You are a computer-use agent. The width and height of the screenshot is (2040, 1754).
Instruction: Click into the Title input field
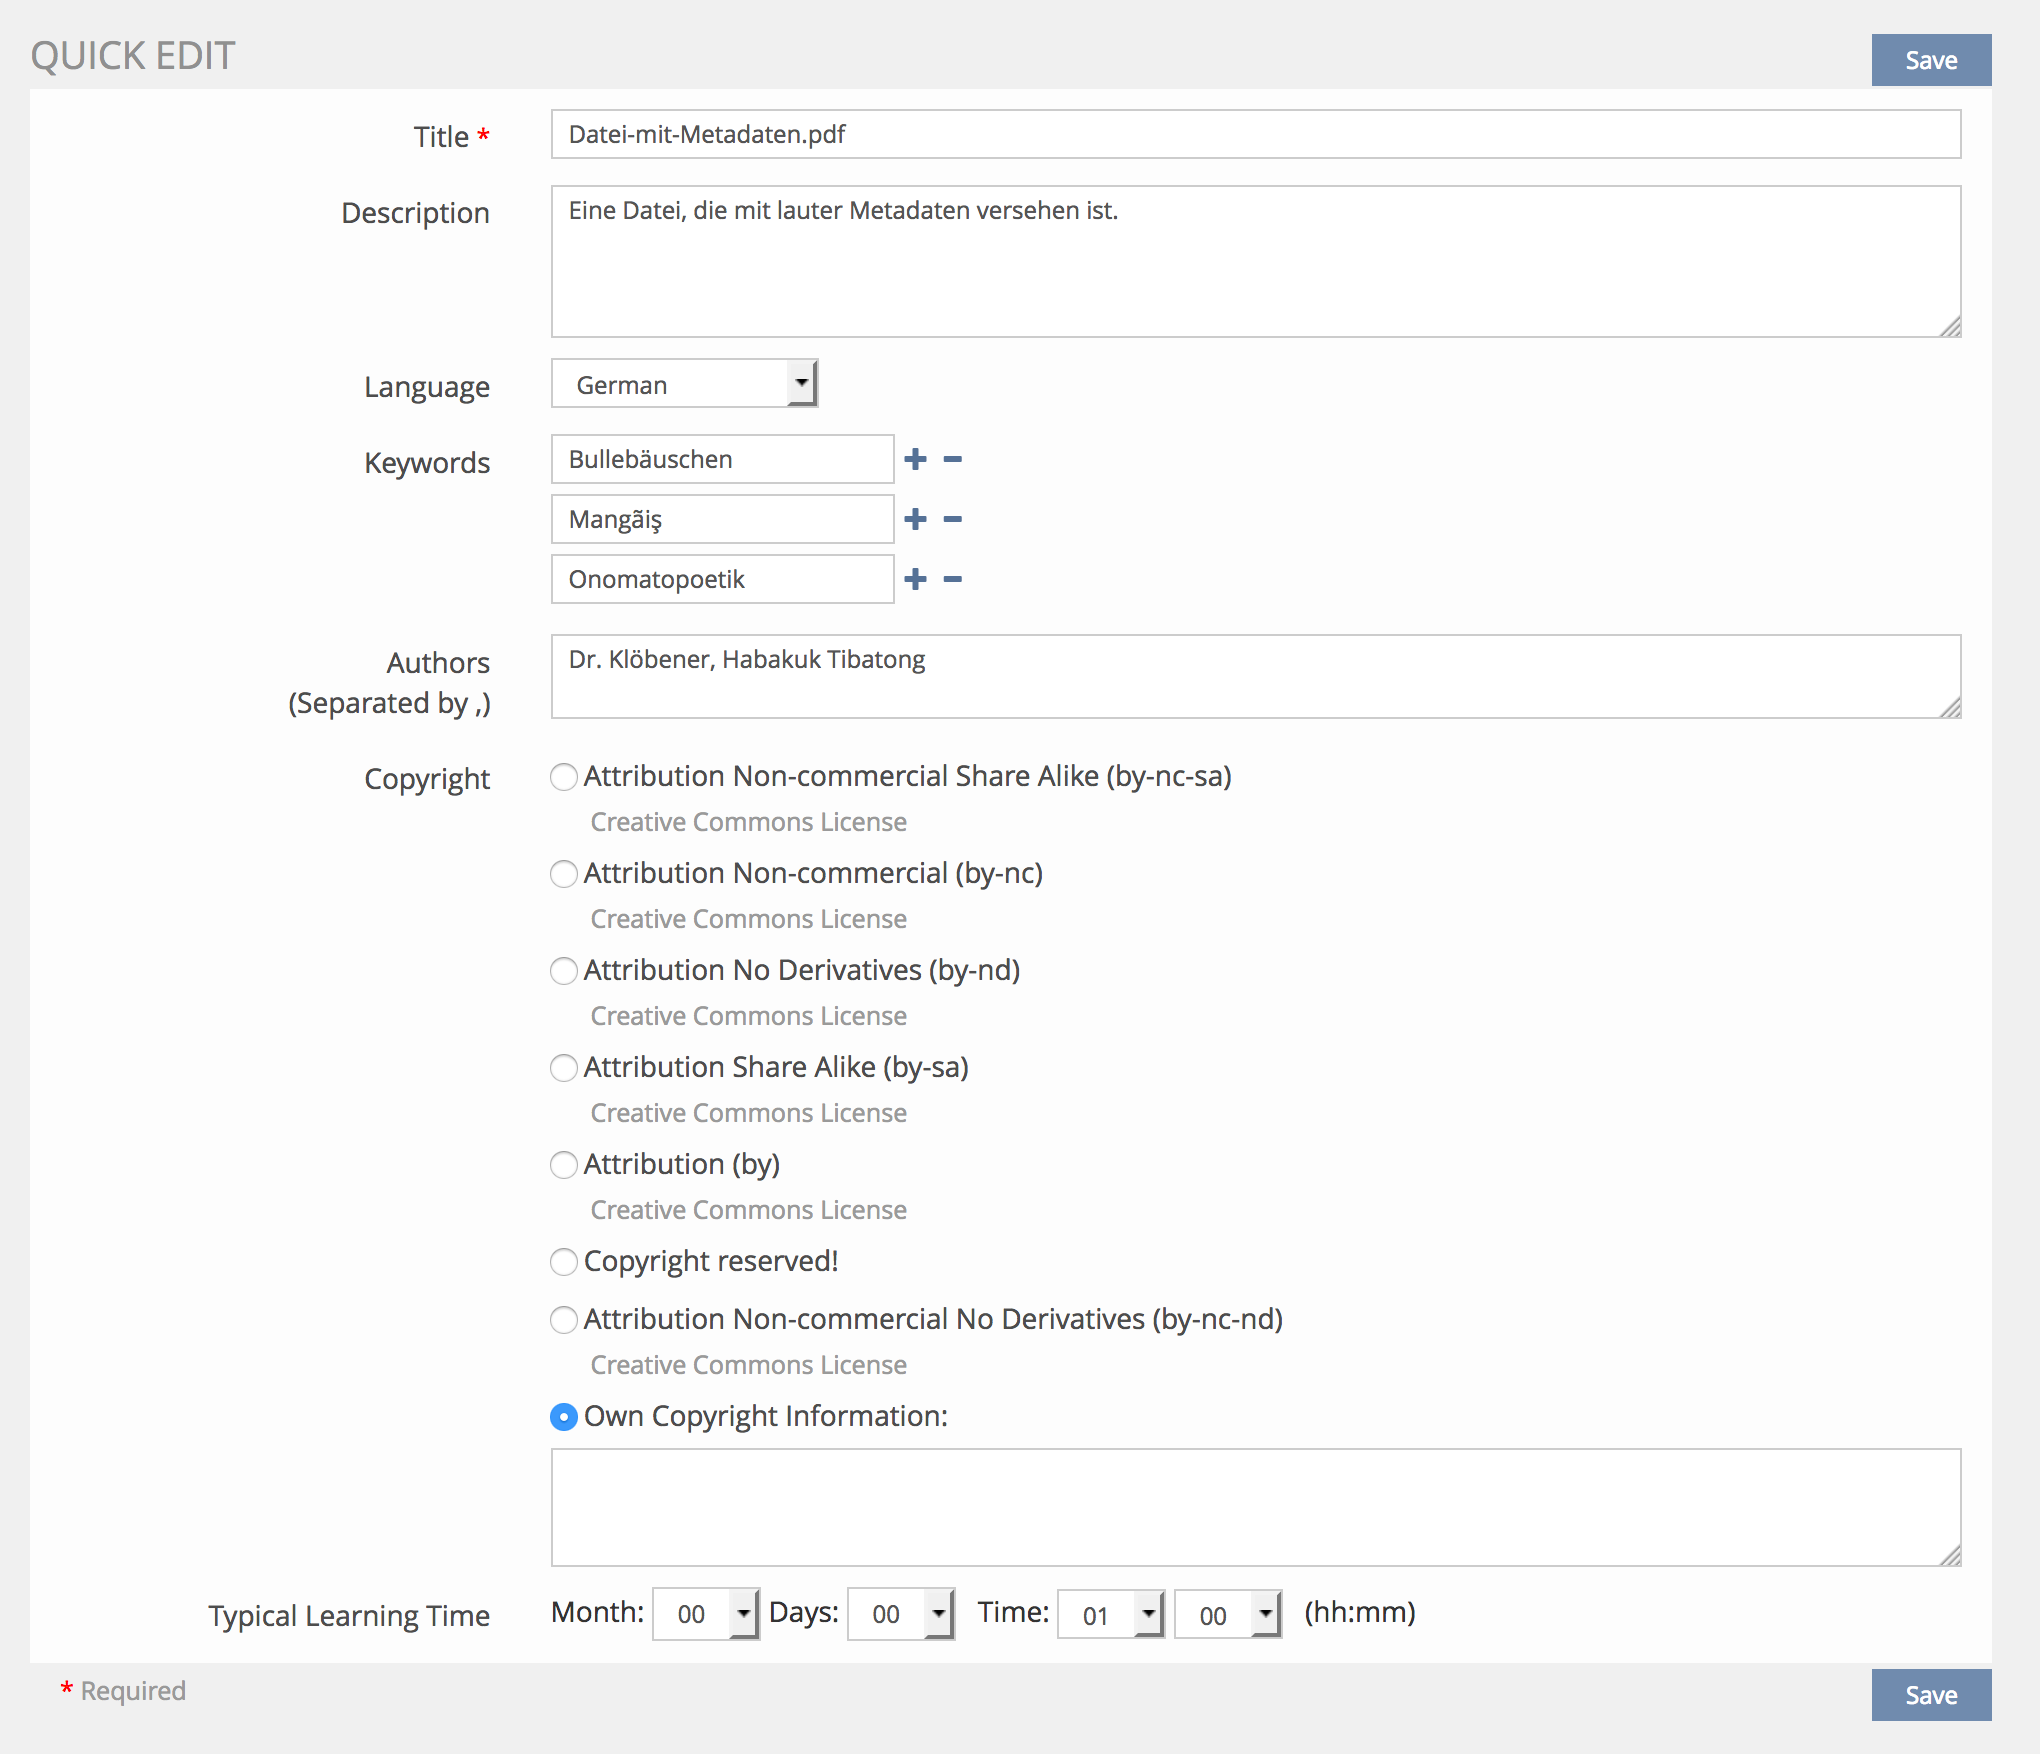point(1255,134)
